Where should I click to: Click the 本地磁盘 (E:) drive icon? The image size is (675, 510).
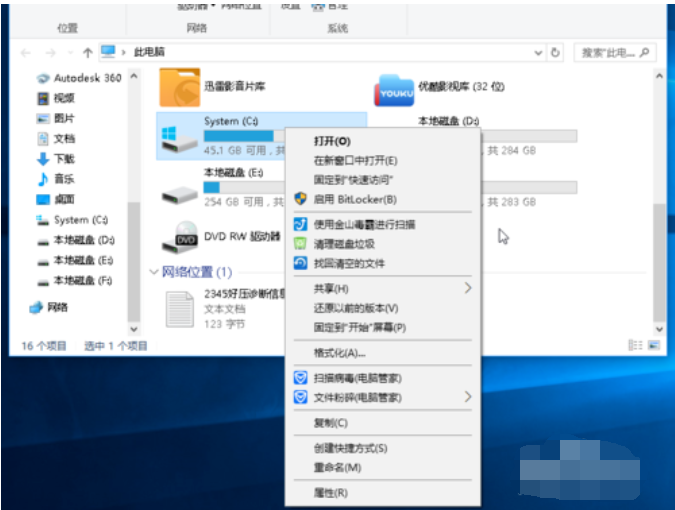point(179,188)
